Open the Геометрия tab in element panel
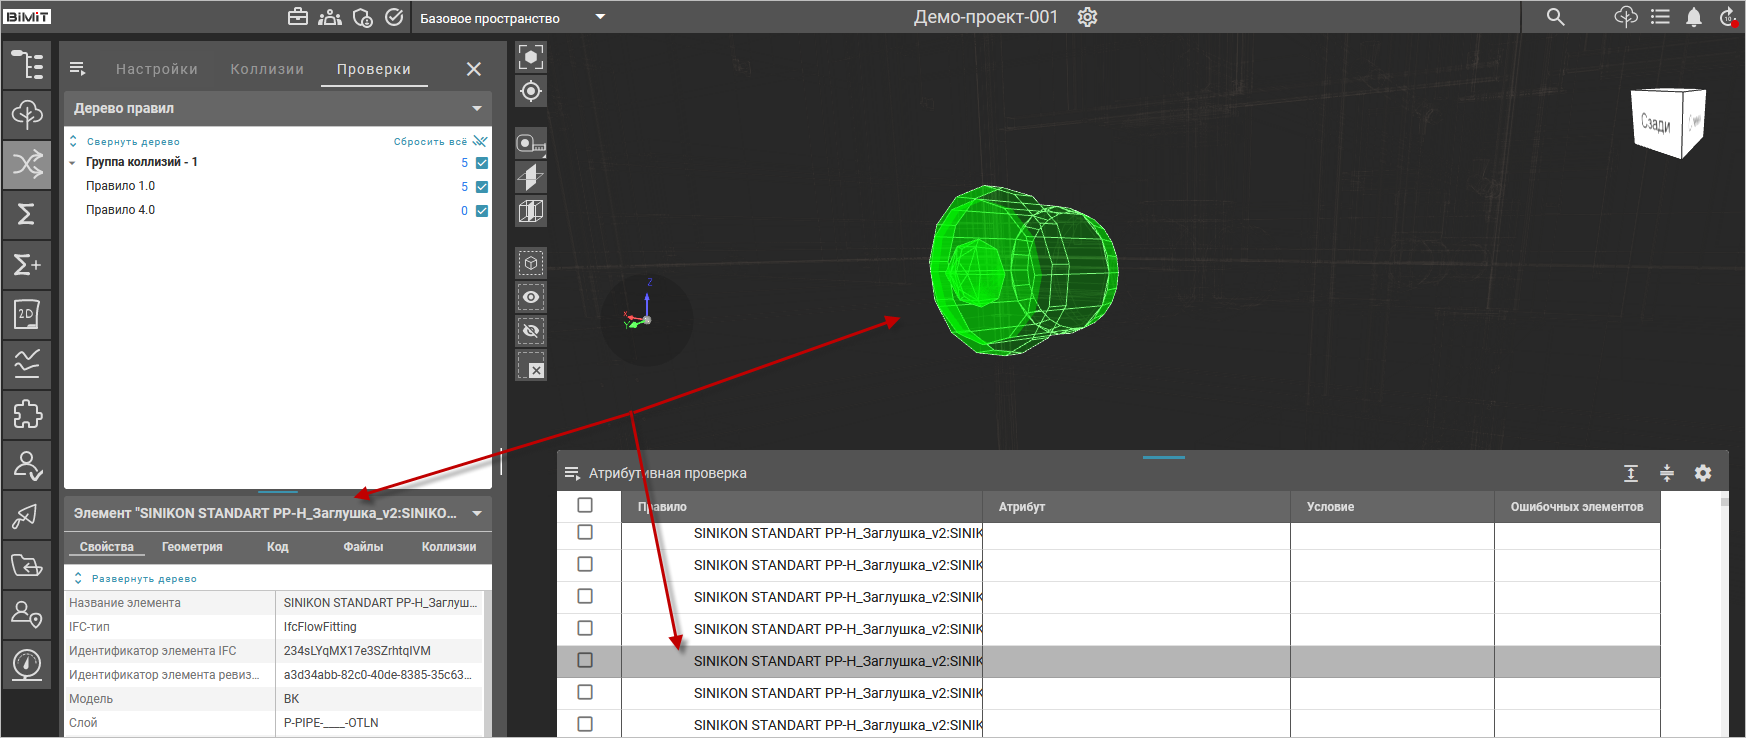1746x738 pixels. point(192,547)
